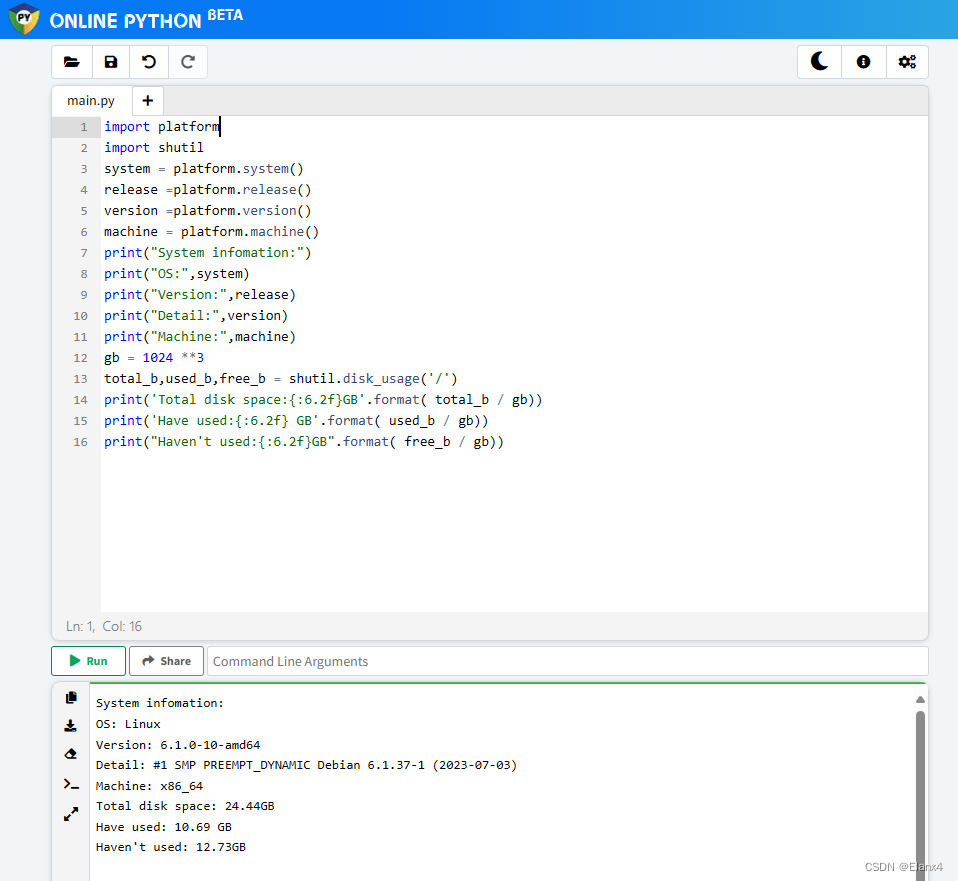Open file with the folder icon
The height and width of the screenshot is (881, 958).
click(x=72, y=62)
